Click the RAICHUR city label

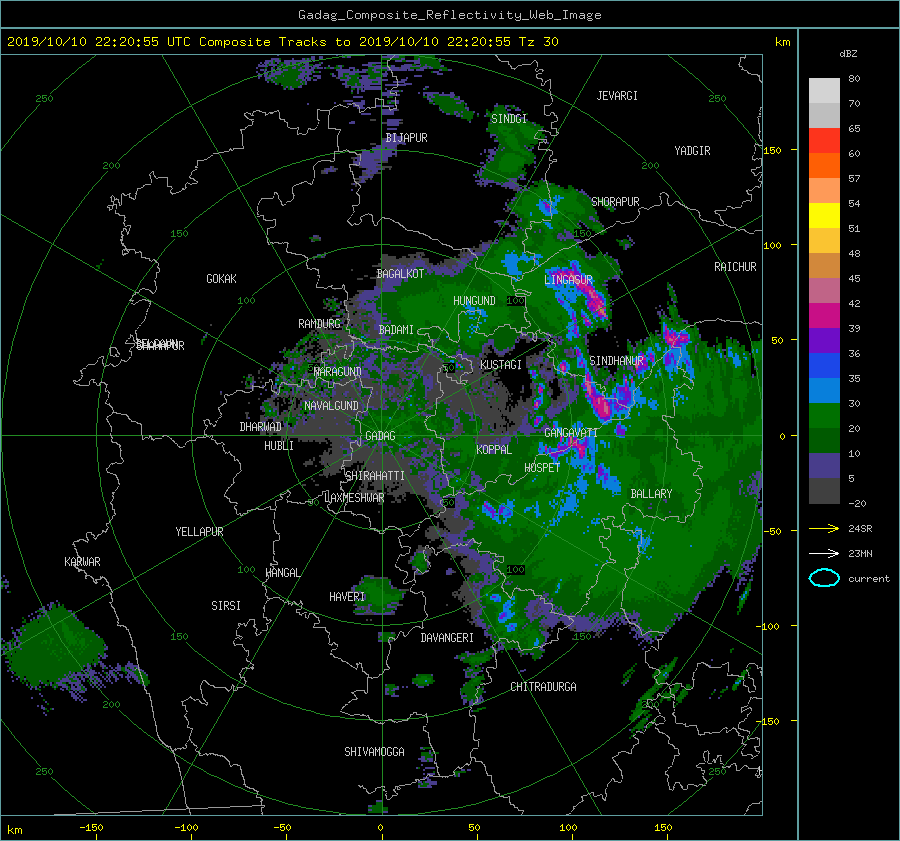point(735,267)
